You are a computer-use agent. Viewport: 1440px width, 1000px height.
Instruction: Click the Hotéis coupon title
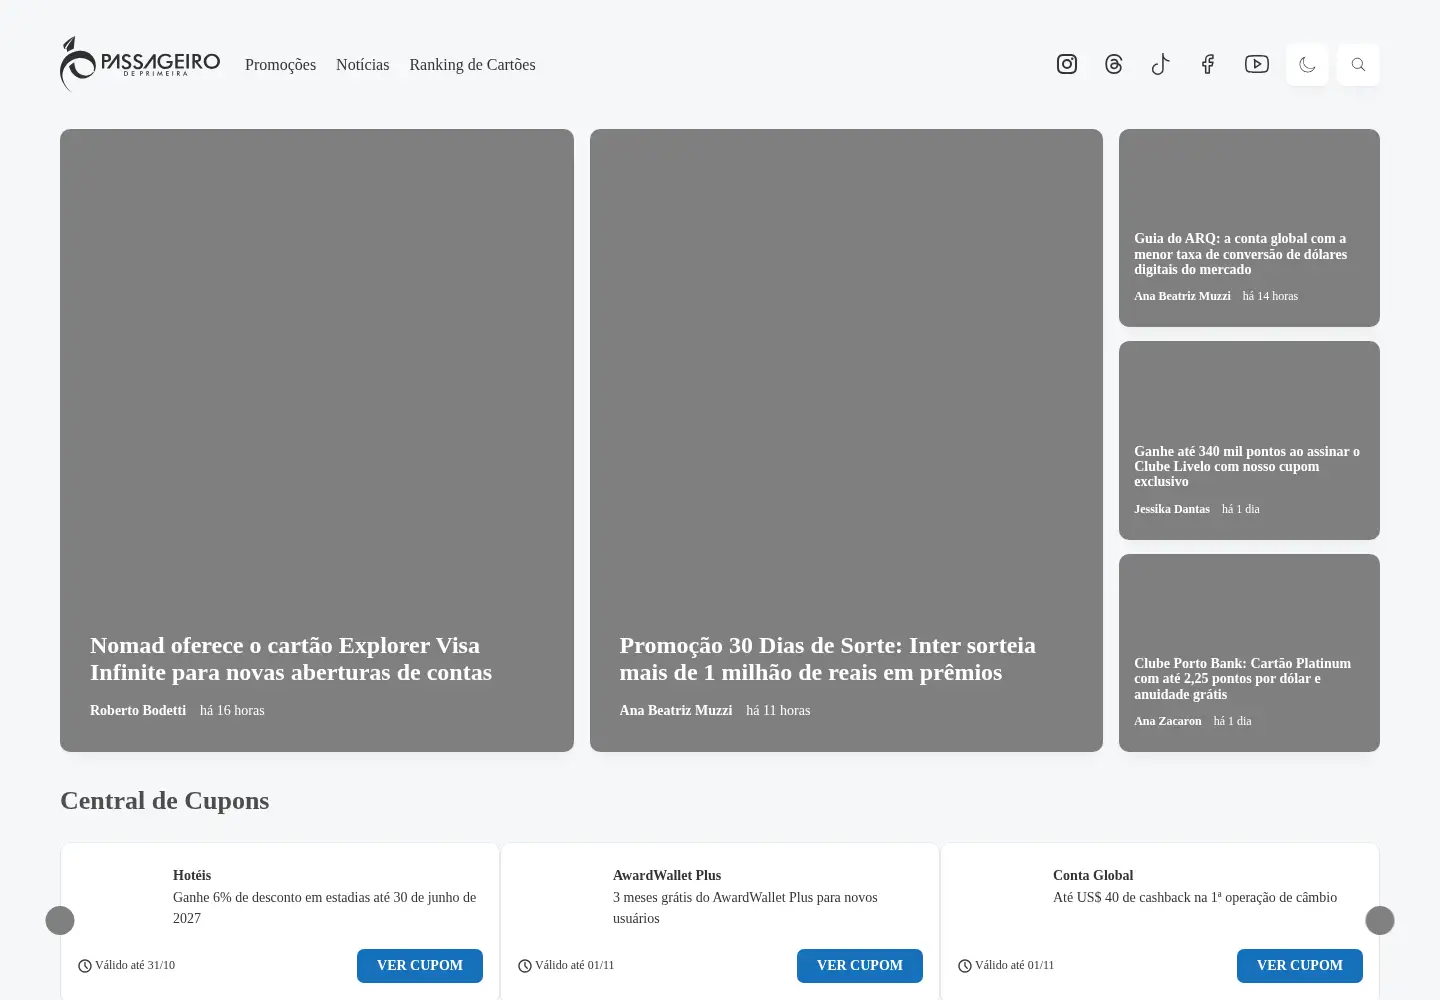tap(192, 875)
